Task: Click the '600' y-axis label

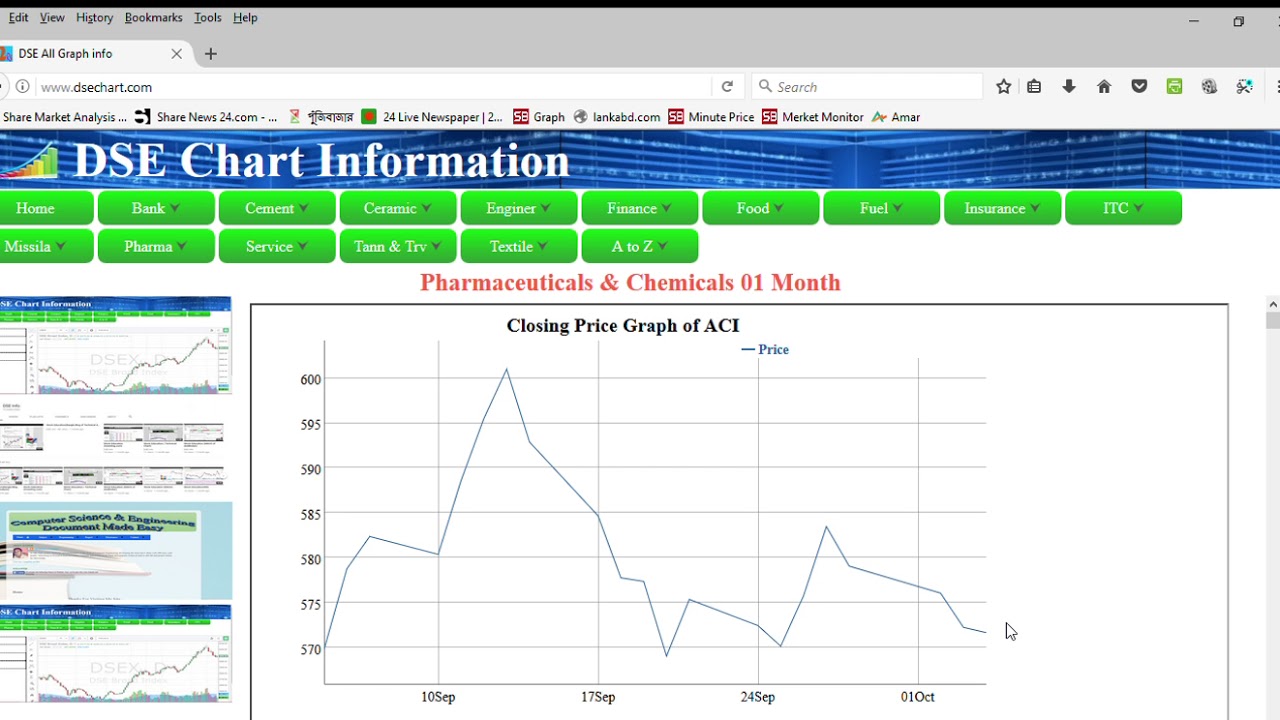Action: (310, 379)
